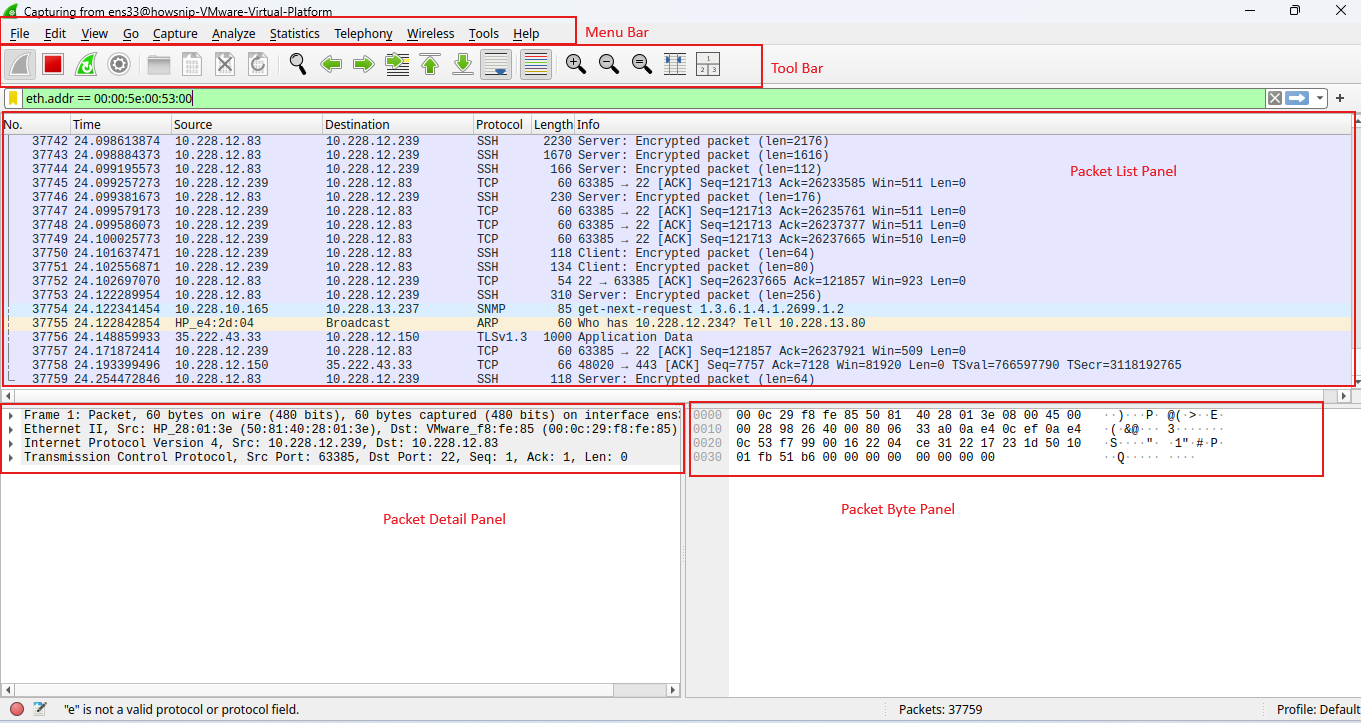1361x723 pixels.
Task: Click the reset layout toolbar icon
Action: pos(708,65)
